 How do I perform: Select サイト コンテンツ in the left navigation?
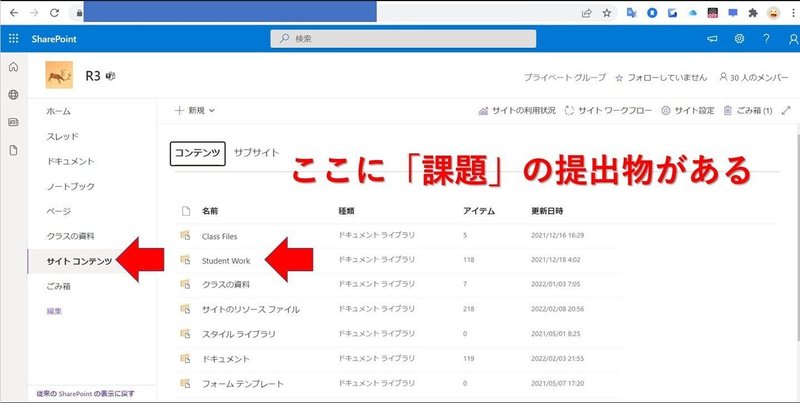(79, 261)
